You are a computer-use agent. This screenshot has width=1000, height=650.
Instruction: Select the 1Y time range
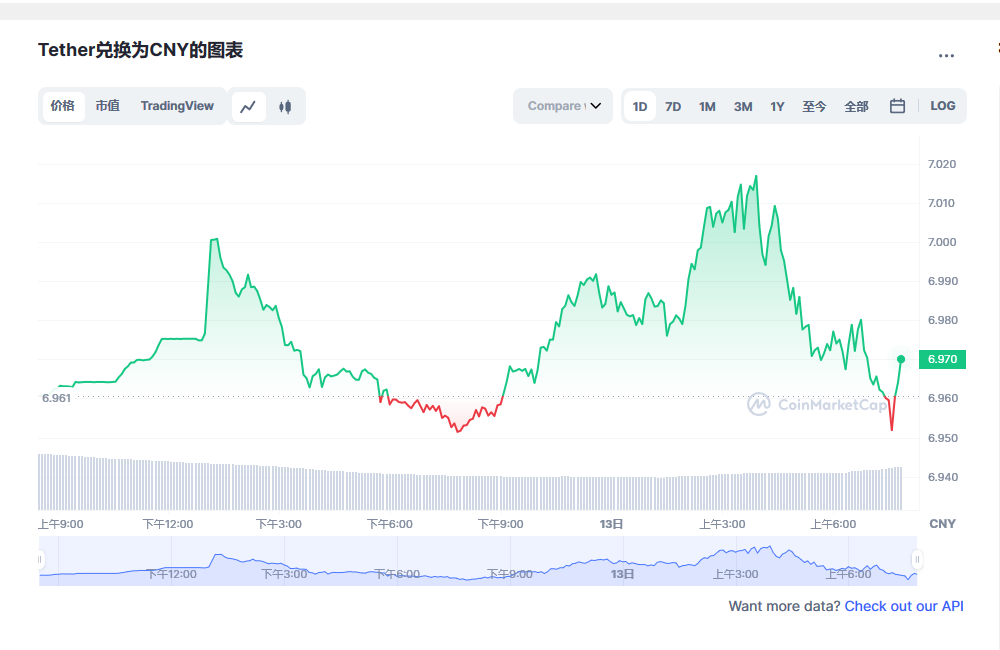(777, 105)
